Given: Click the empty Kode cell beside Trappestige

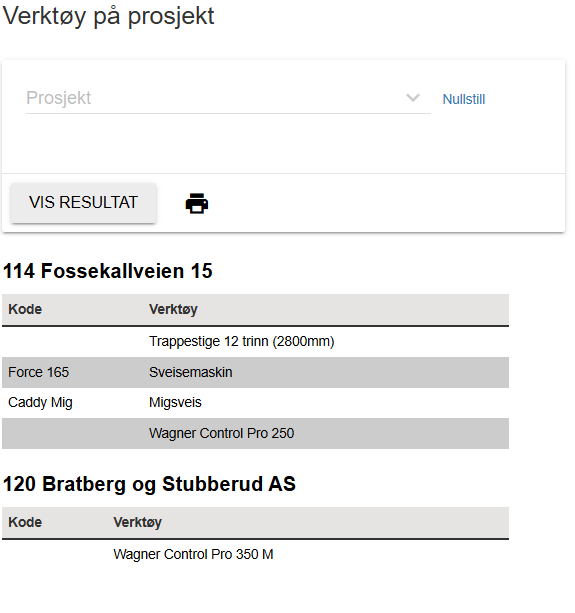Looking at the screenshot, I should coord(75,341).
